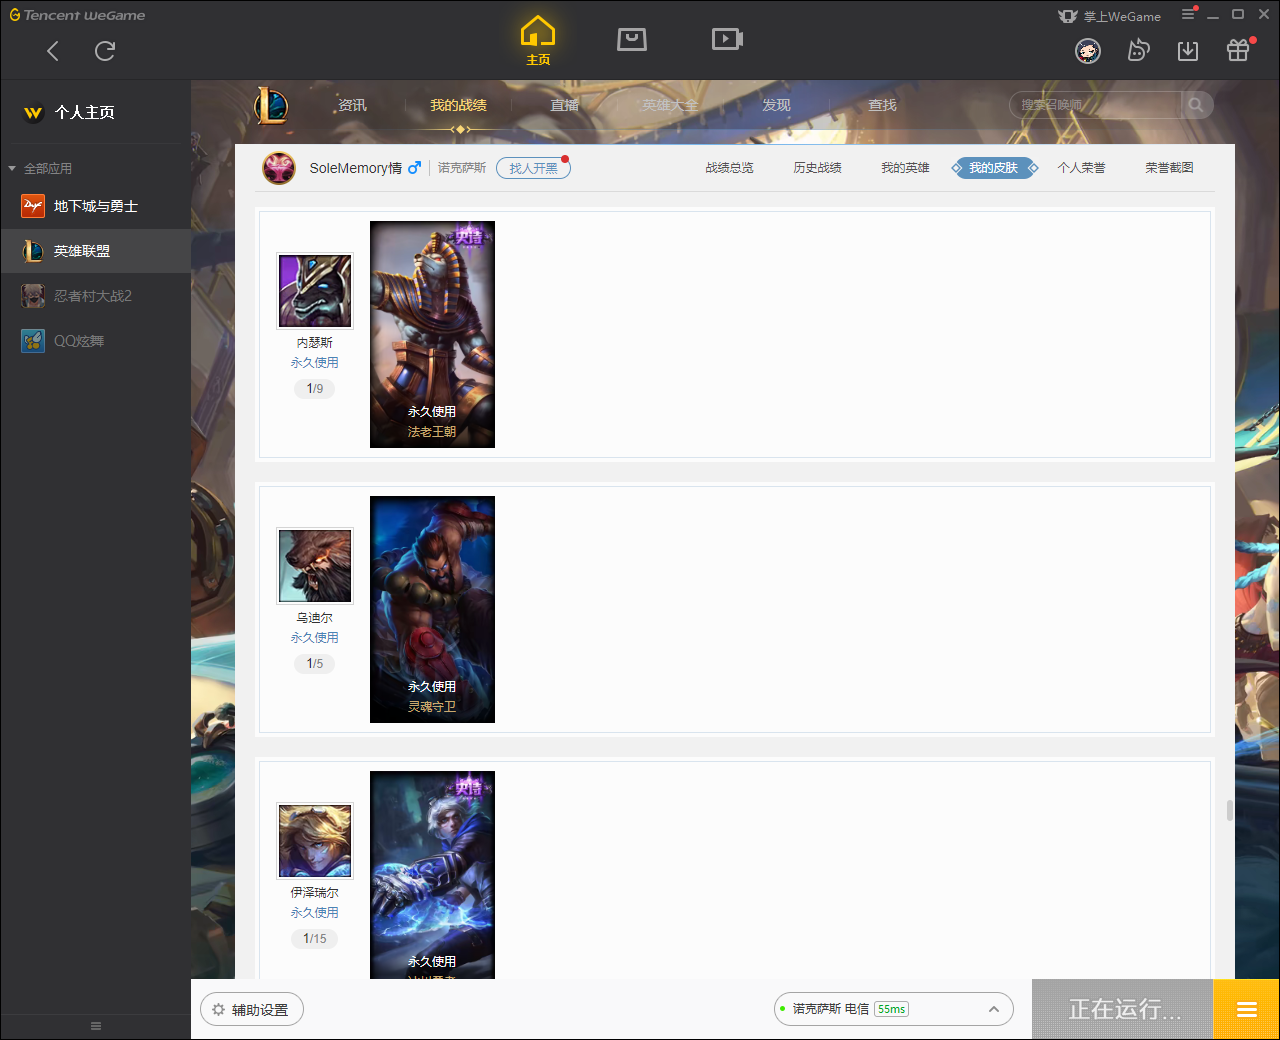The height and width of the screenshot is (1040, 1280).
Task: Expand the 诺克萨斯 电信 server selector
Action: tap(894, 1009)
